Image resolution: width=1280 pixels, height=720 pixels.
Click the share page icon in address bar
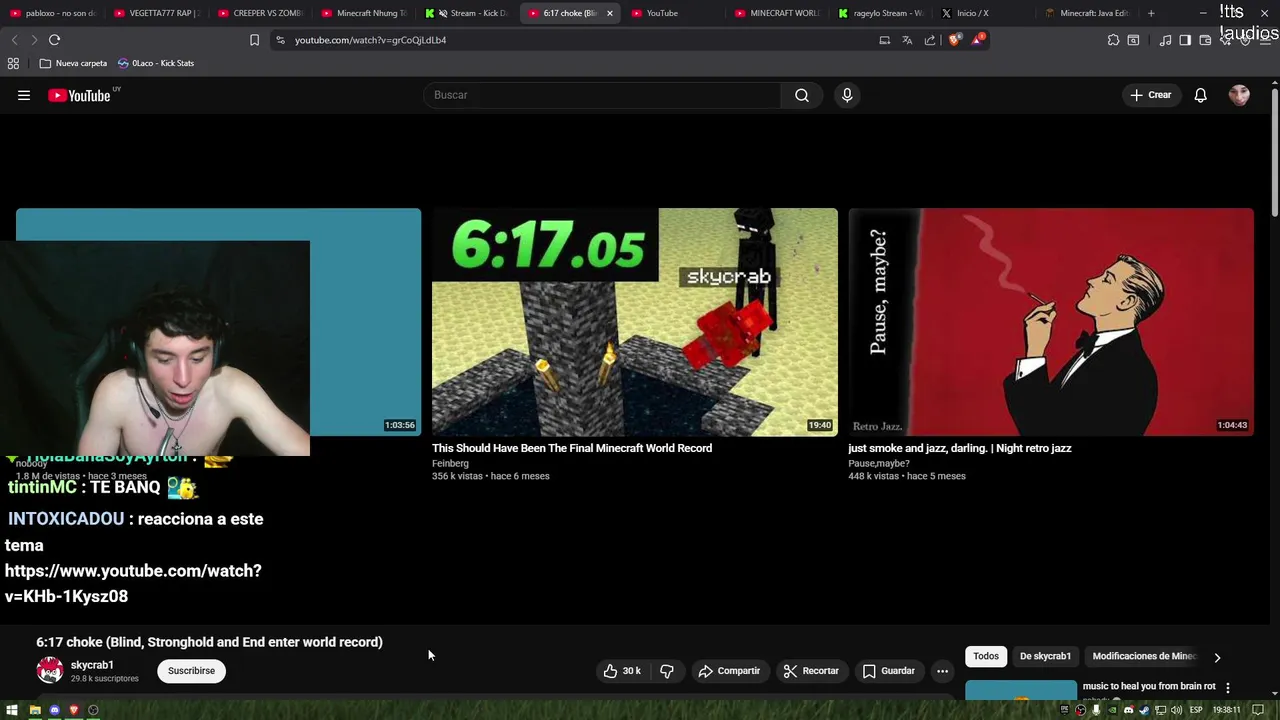[930, 40]
